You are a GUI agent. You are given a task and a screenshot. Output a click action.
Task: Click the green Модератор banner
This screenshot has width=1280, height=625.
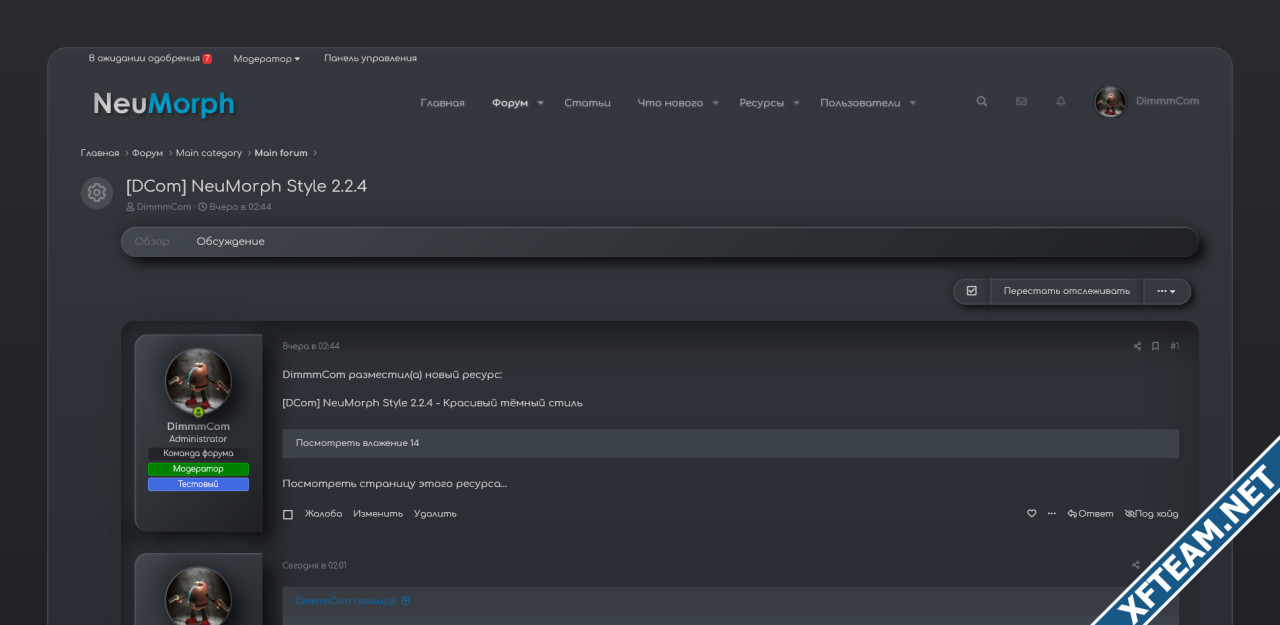(x=198, y=469)
